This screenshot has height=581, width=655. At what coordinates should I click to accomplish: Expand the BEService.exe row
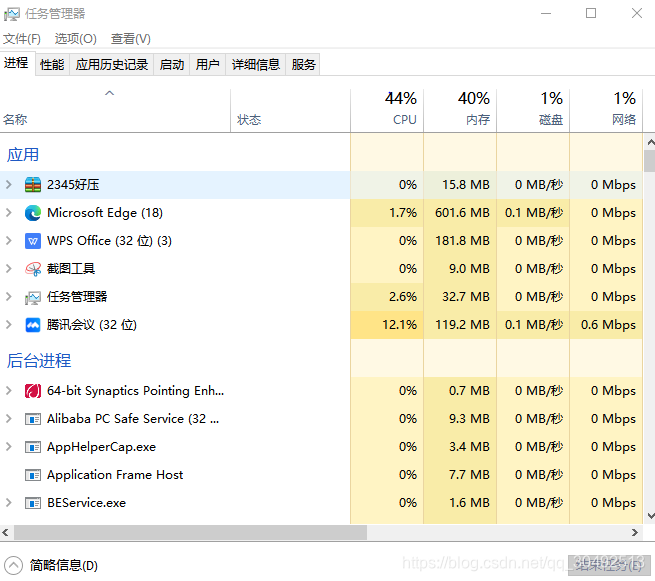pos(9,502)
